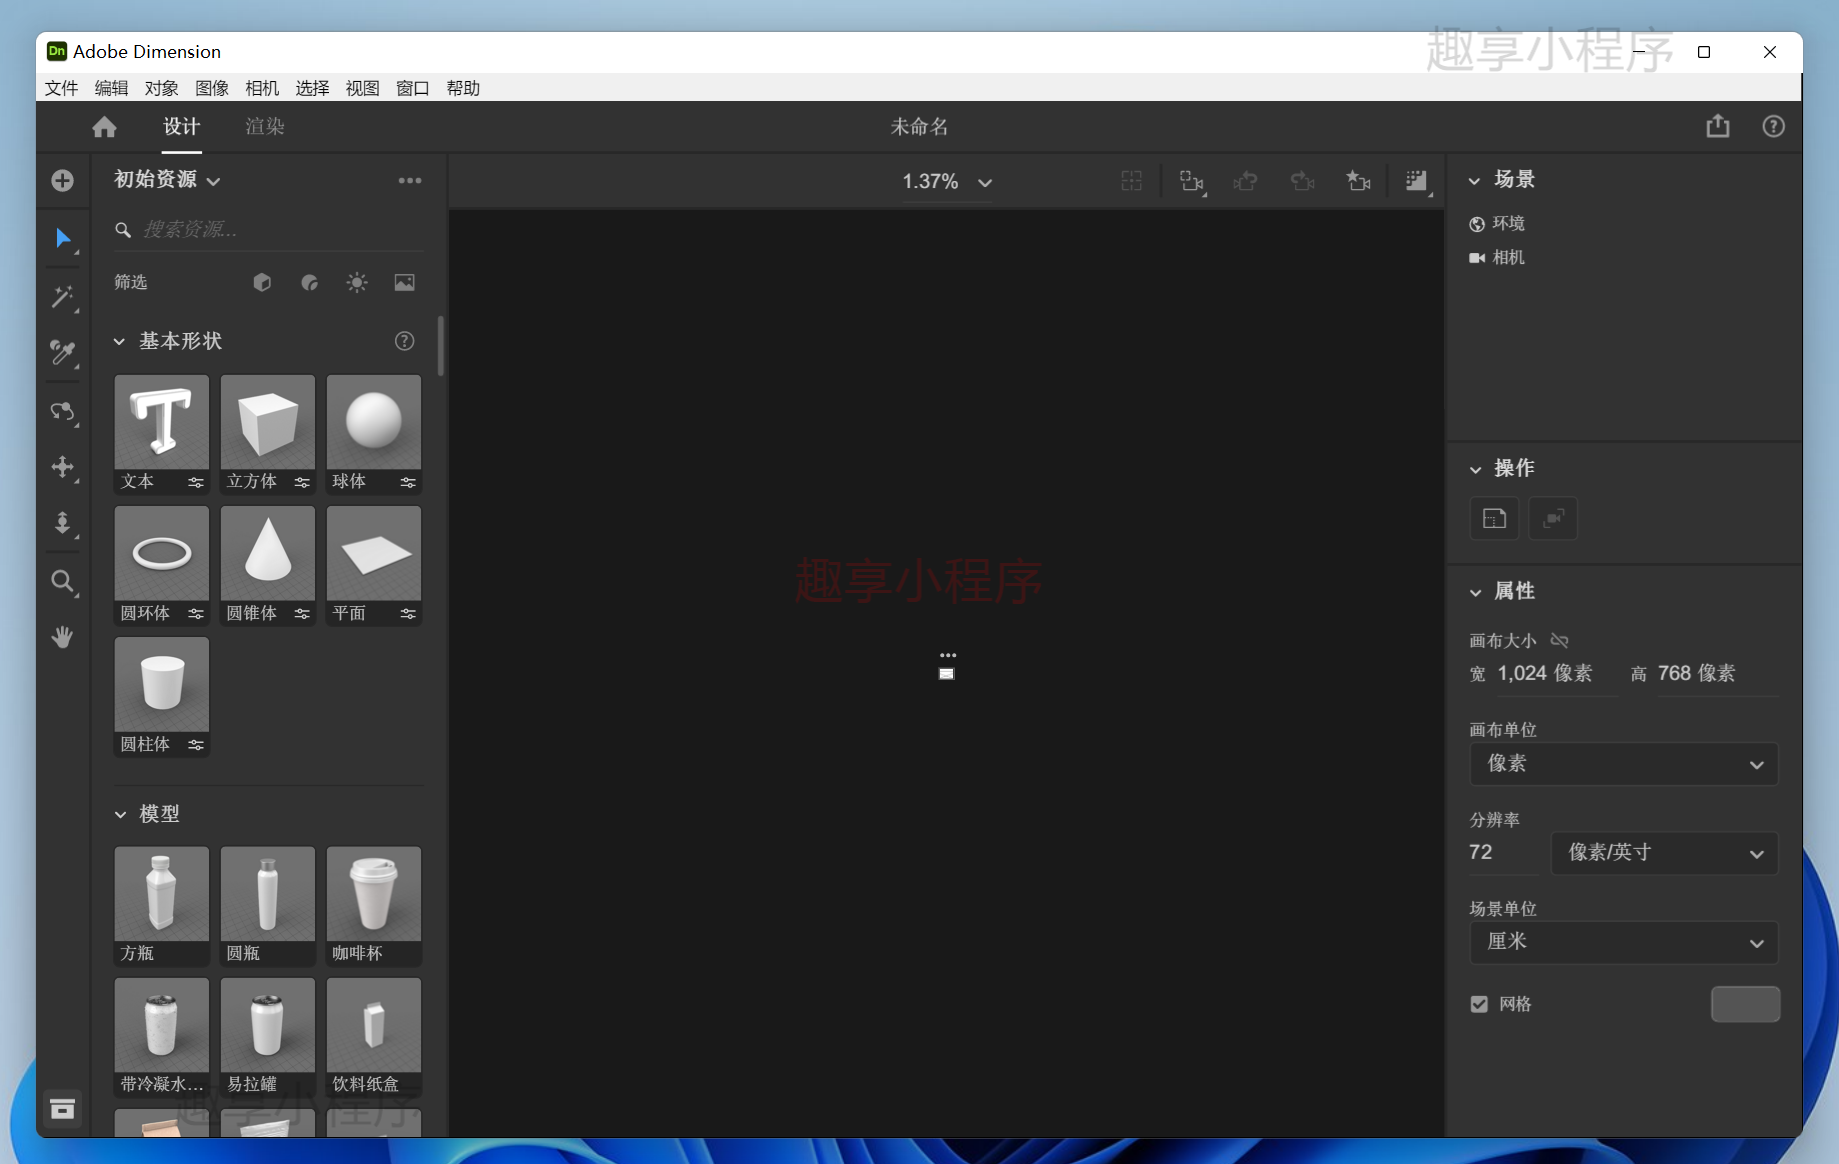The image size is (1839, 1164).
Task: Open the 对象 menu
Action: click(x=161, y=88)
